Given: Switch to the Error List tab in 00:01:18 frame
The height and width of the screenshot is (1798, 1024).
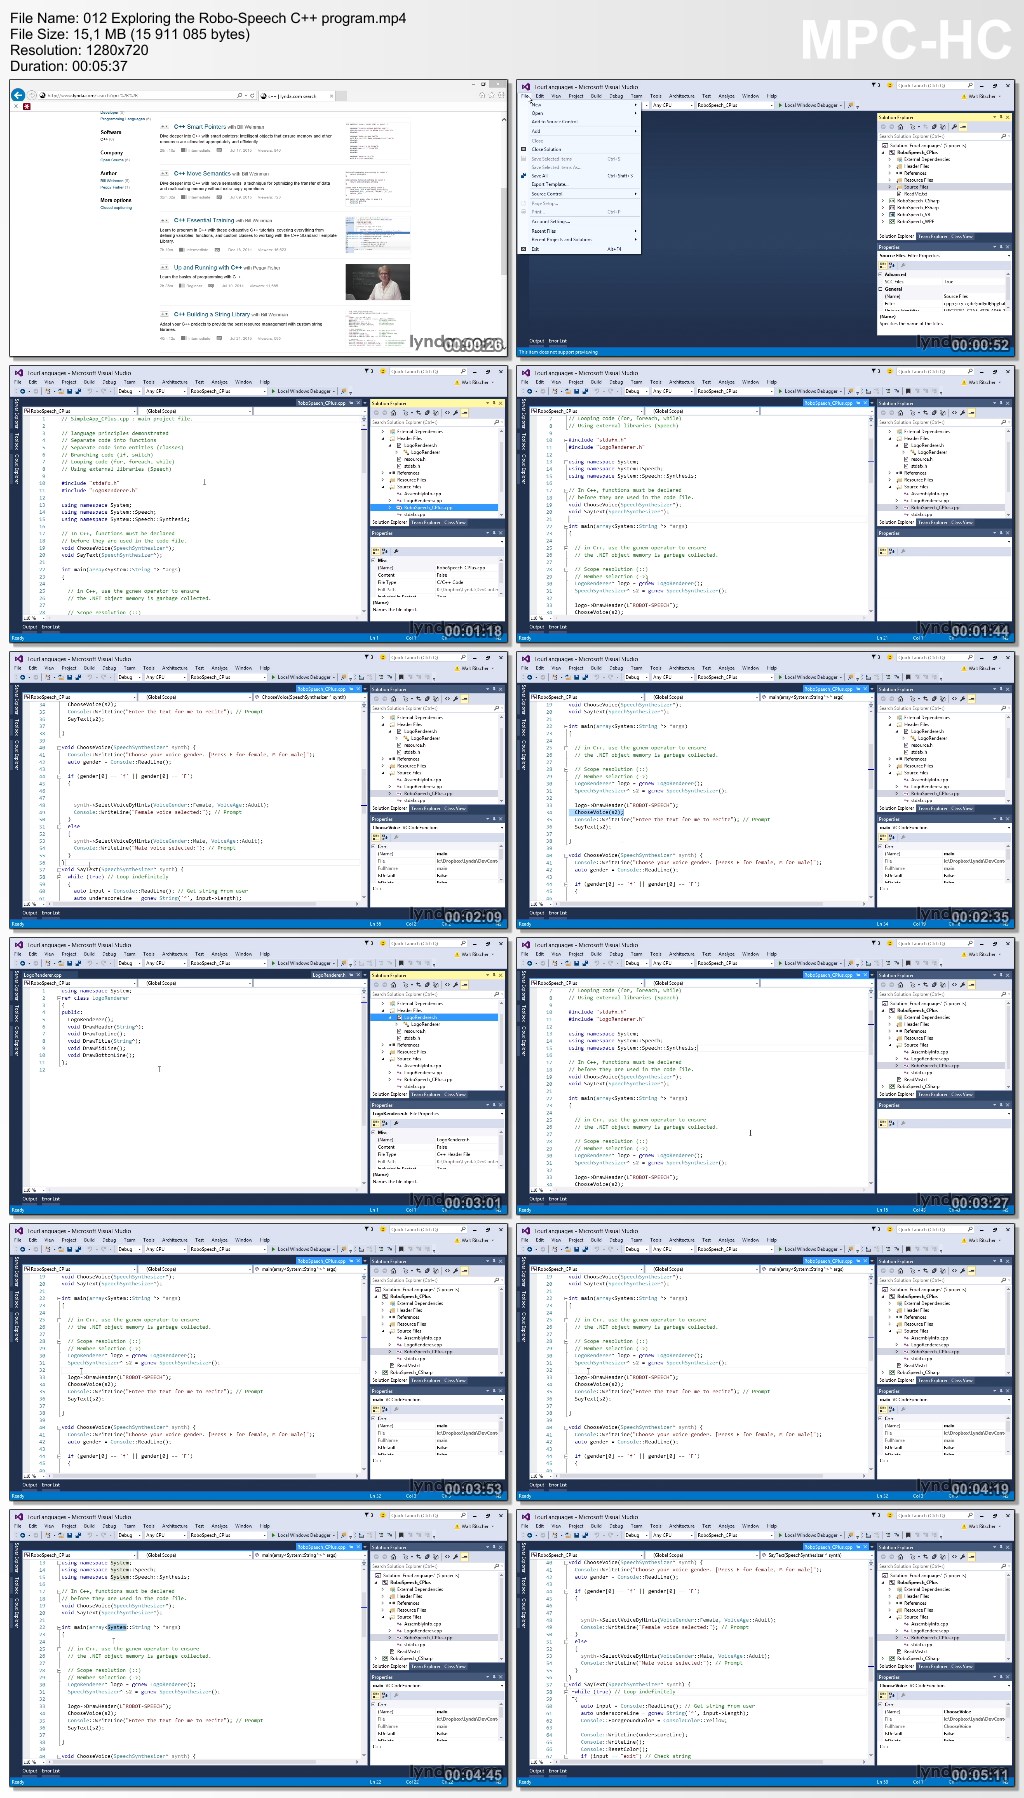Looking at the screenshot, I should click(x=51, y=627).
